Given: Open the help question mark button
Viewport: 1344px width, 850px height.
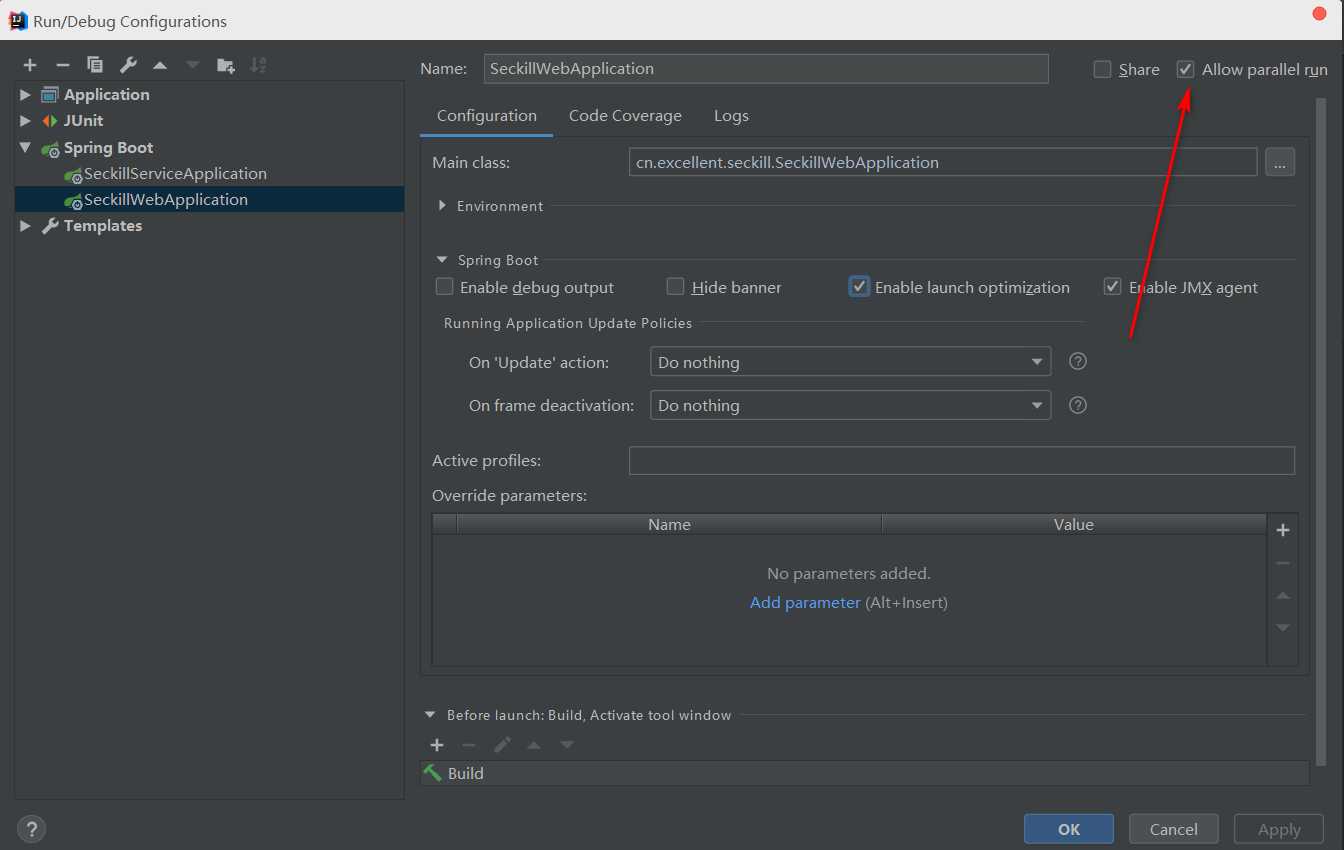Looking at the screenshot, I should click(32, 828).
